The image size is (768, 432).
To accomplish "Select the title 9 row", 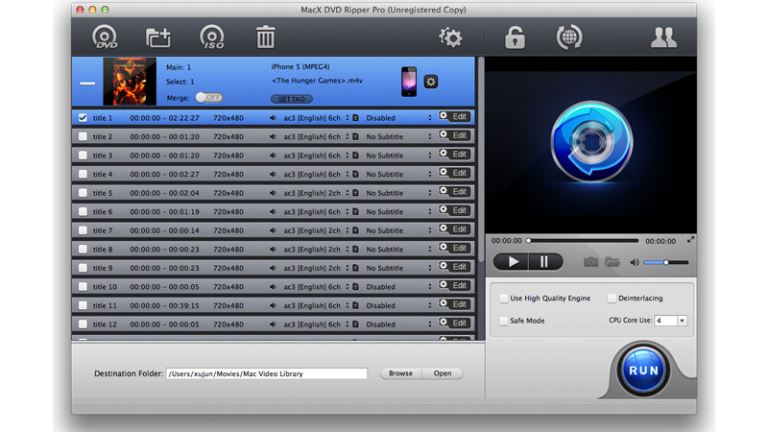I will click(x=273, y=268).
